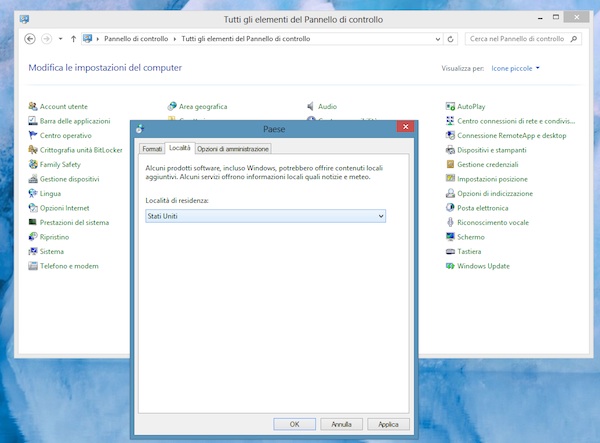Go back with the Back arrow
The height and width of the screenshot is (443, 600).
click(x=30, y=39)
